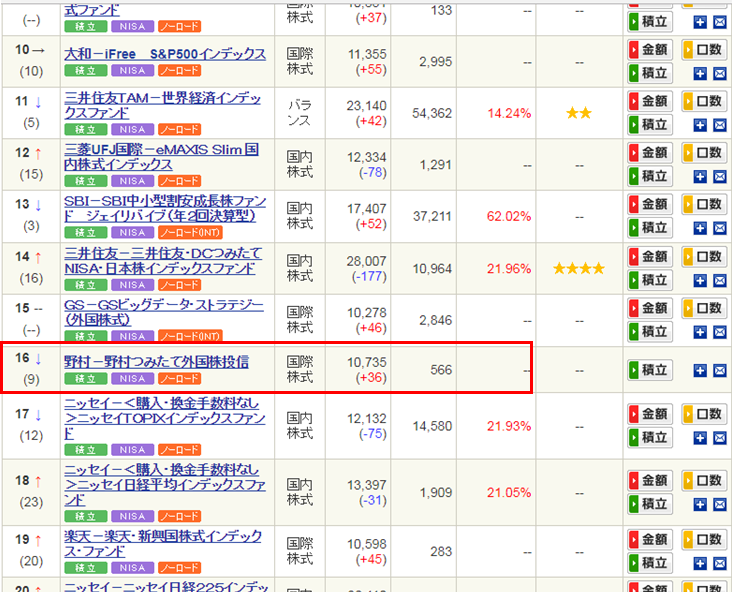Screen dimensions: 732x592
Task: Click 口数 button for SBI中小型割安成長株ファンド
Action: 704,204
